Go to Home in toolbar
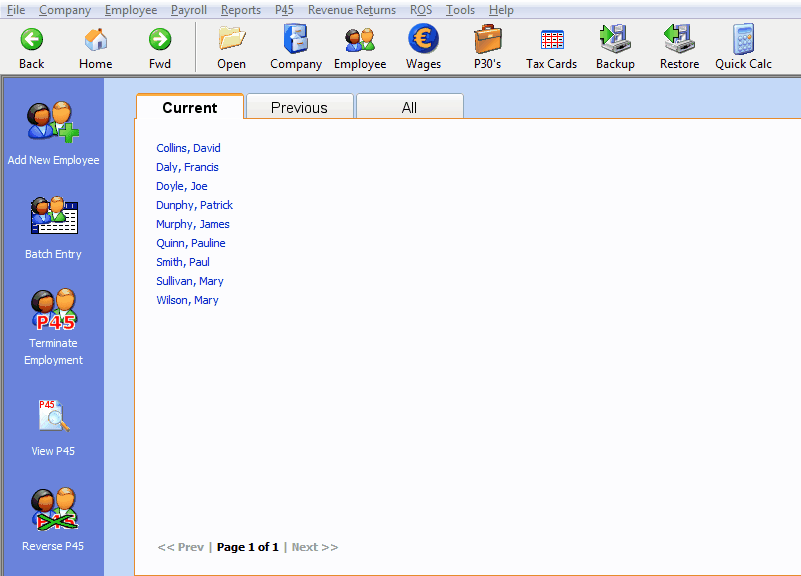The width and height of the screenshot is (801, 576). (x=96, y=40)
